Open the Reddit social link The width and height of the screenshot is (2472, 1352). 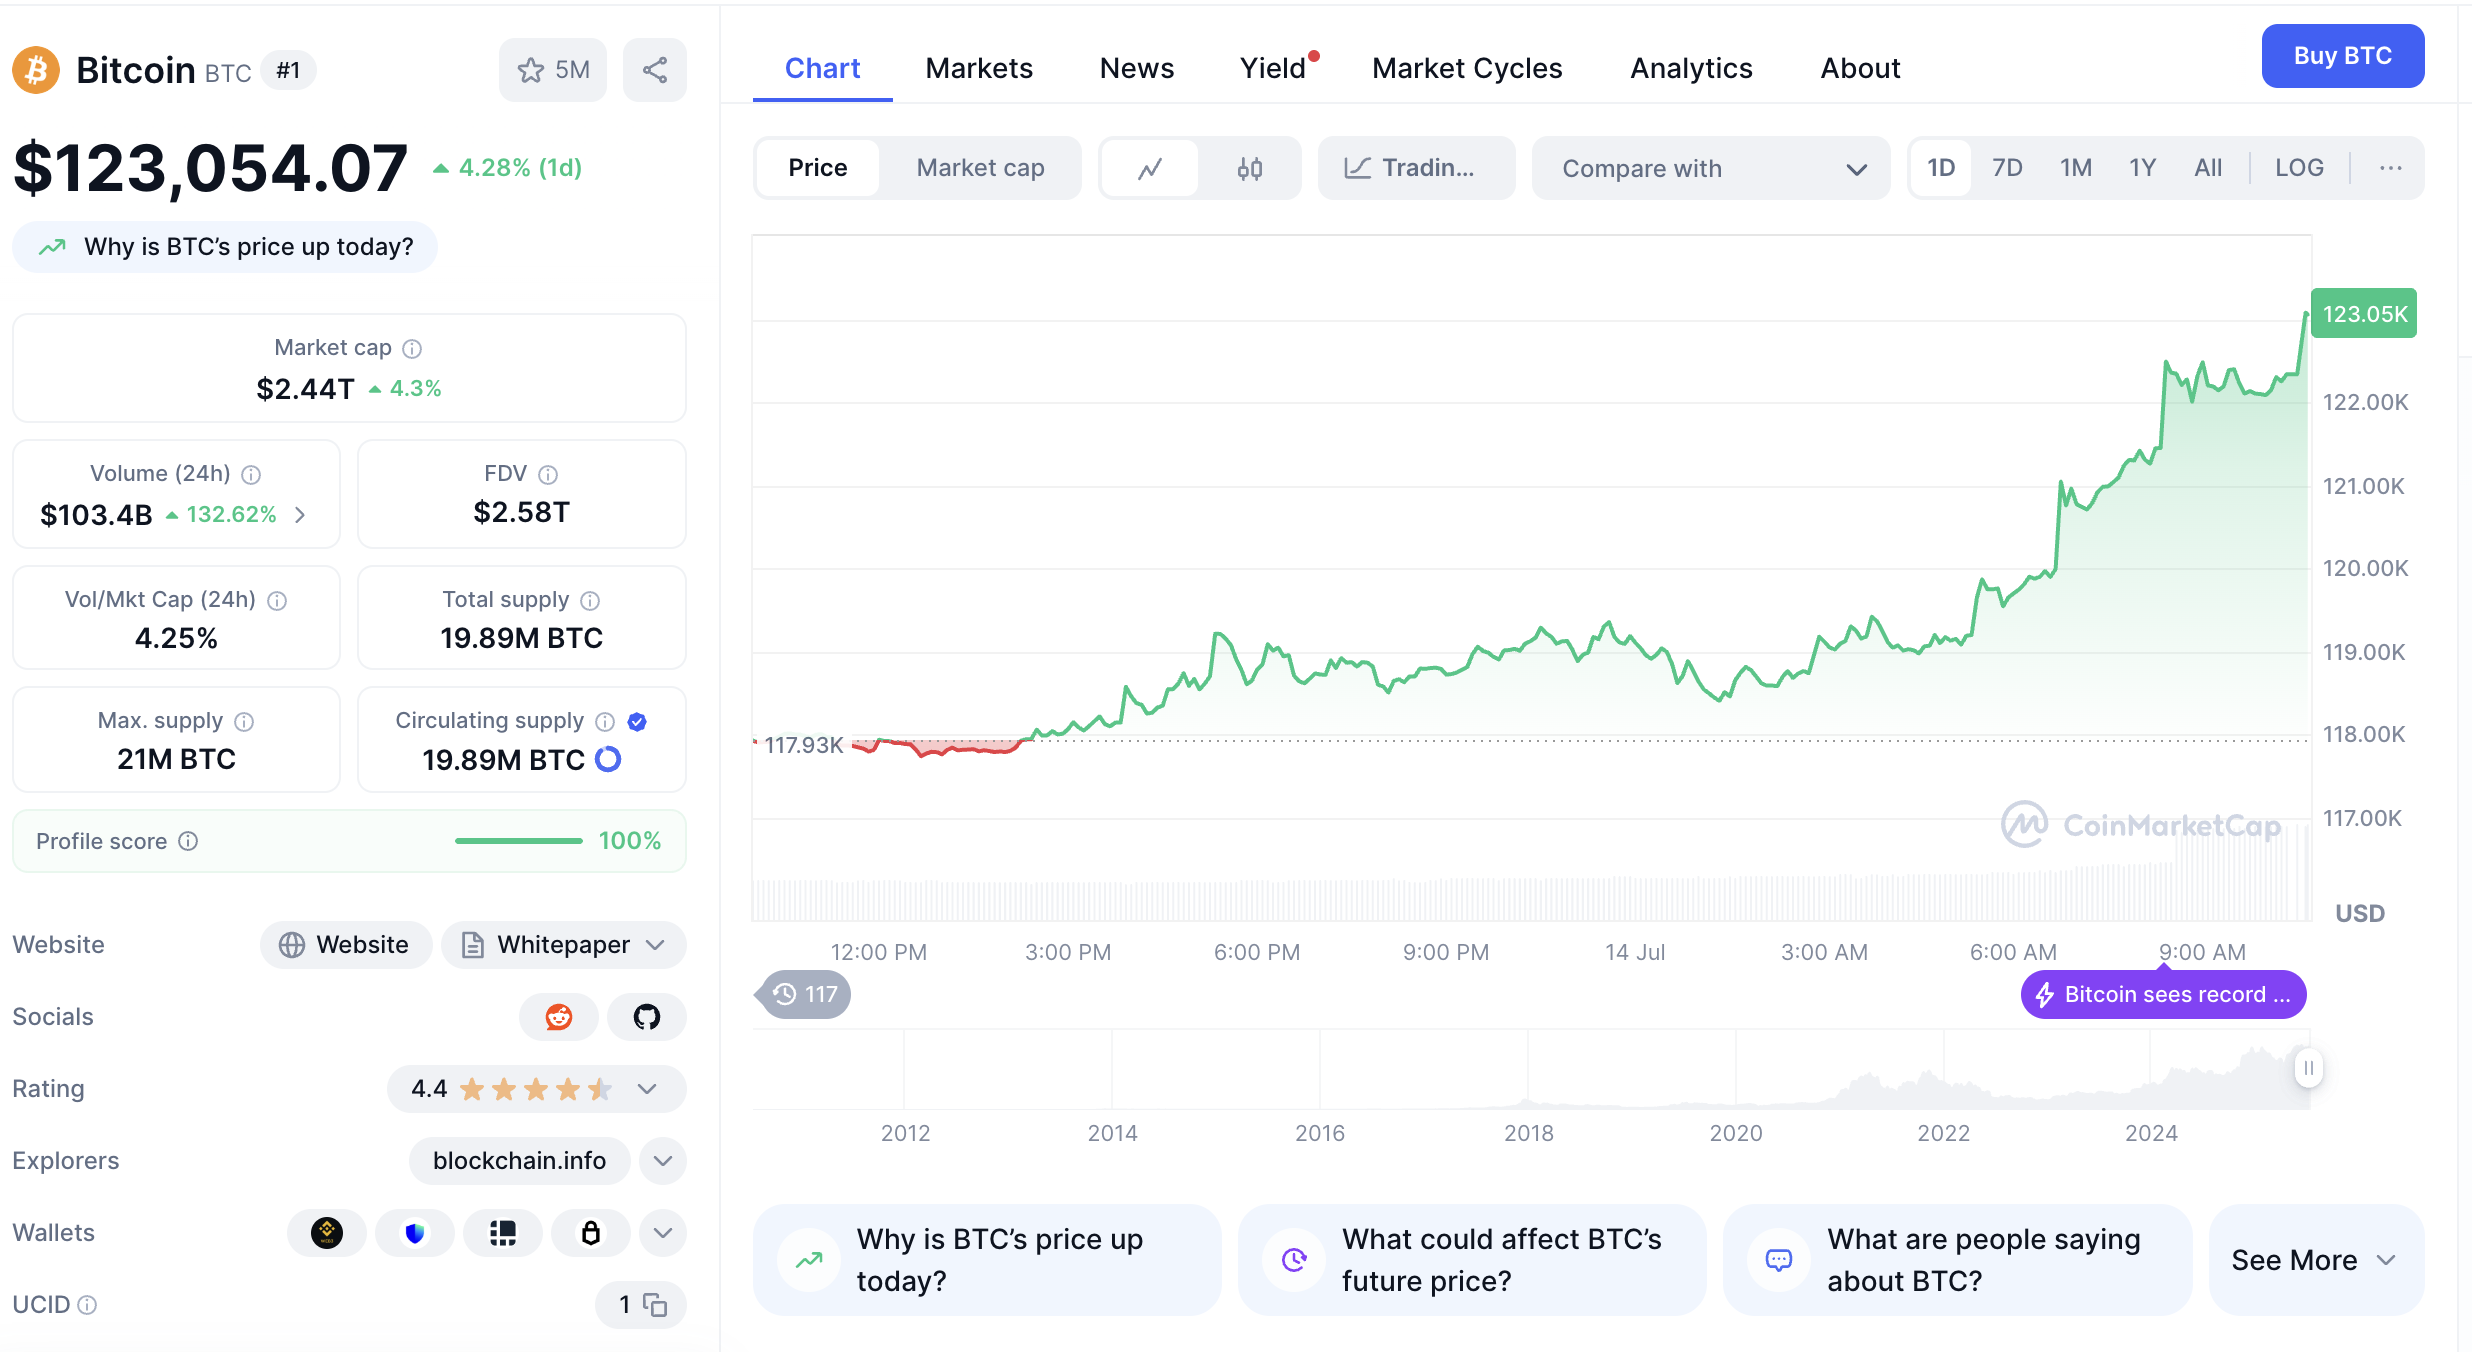tap(559, 1017)
